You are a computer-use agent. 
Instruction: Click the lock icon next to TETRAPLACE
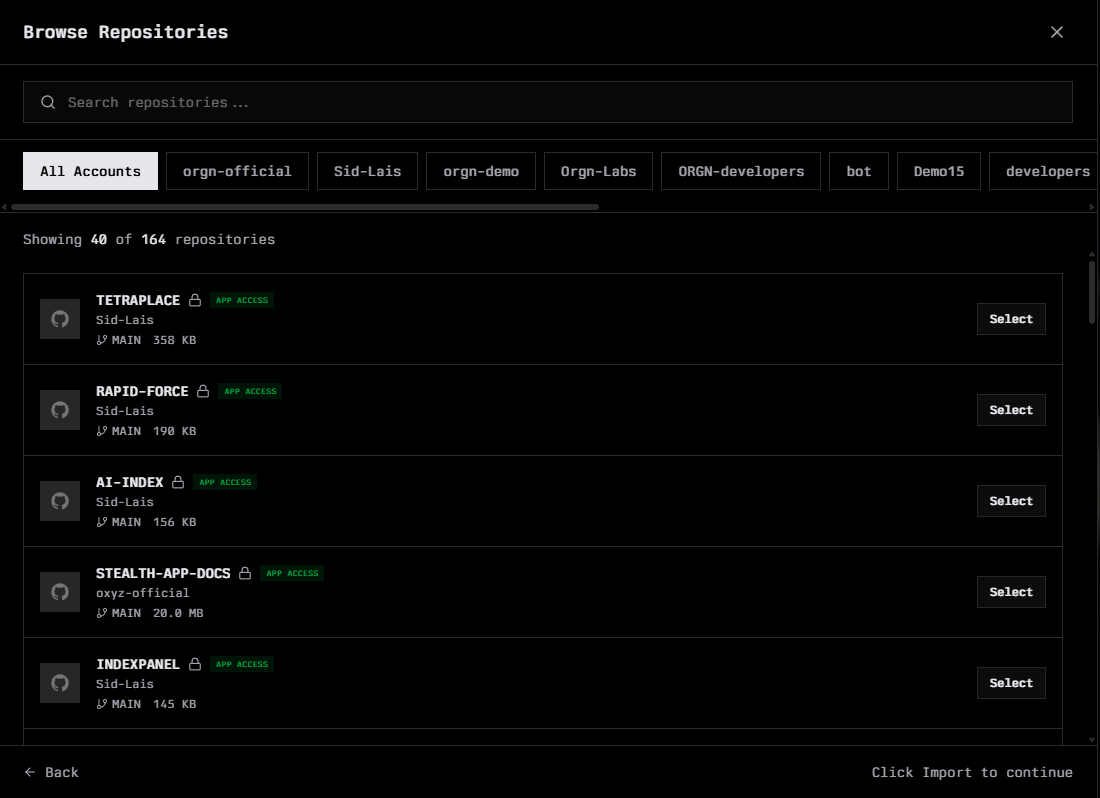click(195, 300)
